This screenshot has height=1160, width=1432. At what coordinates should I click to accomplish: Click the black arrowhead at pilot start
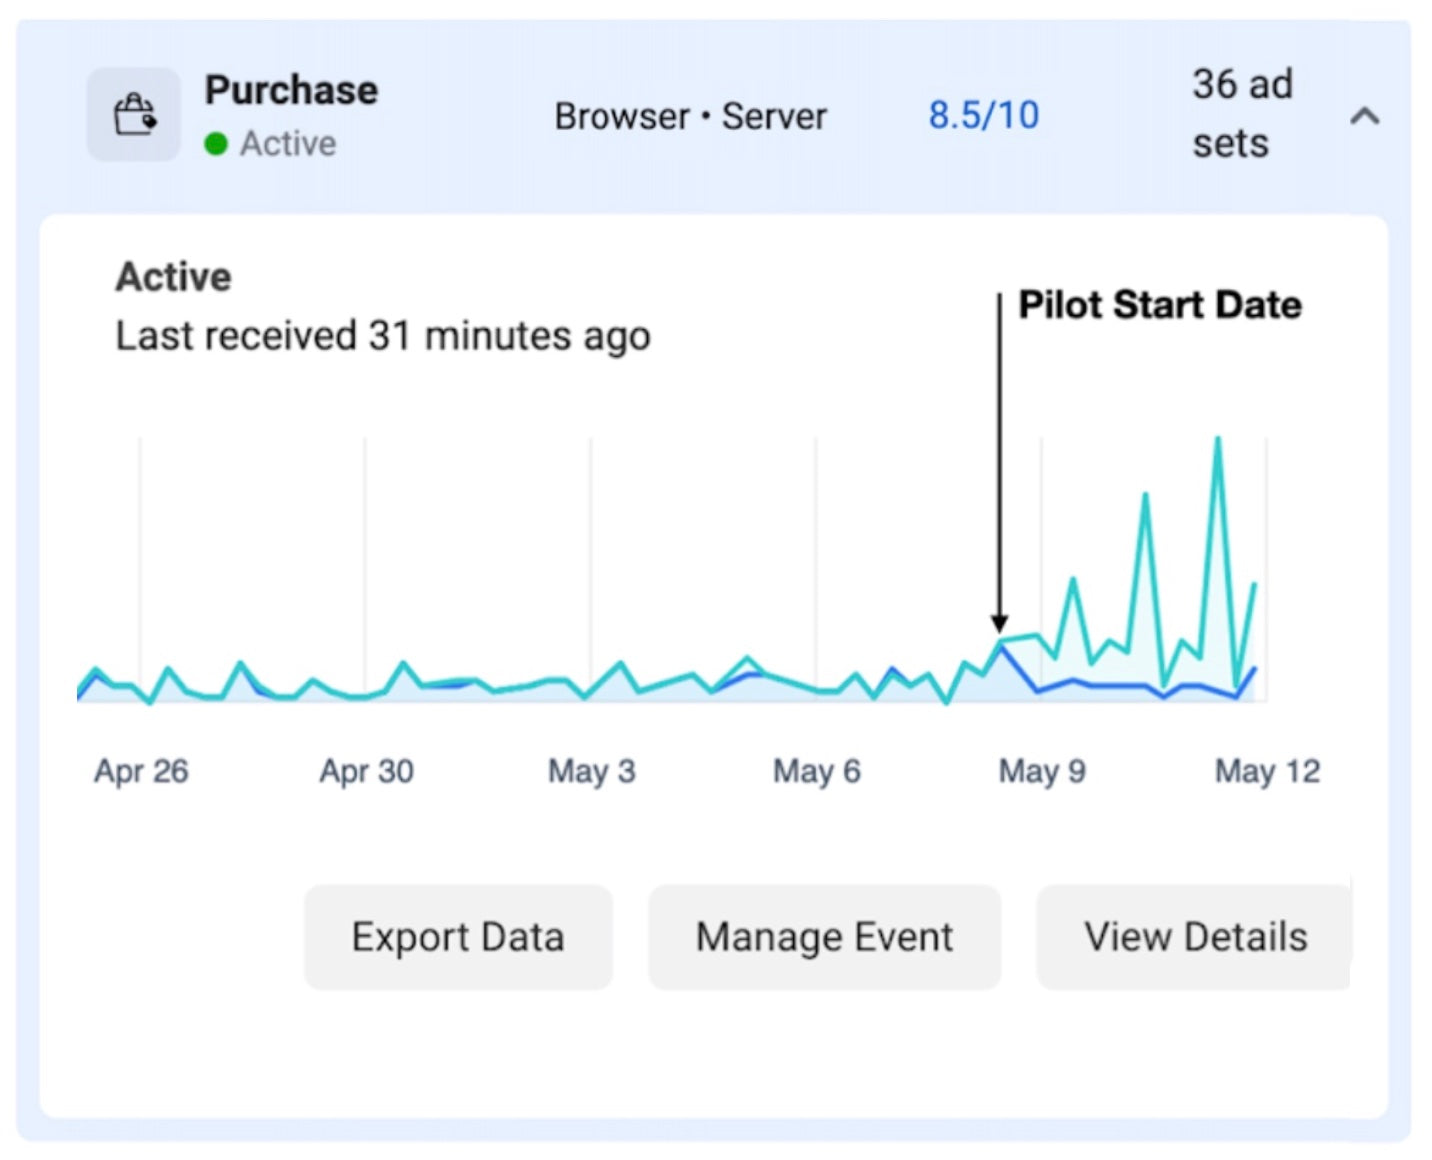[x=999, y=623]
